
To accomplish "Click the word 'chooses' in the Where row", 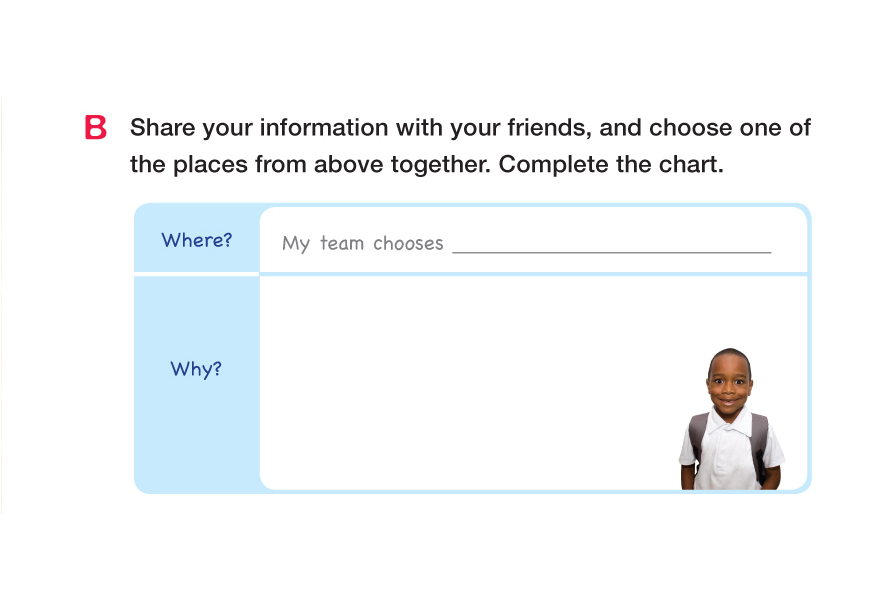I will pos(408,243).
